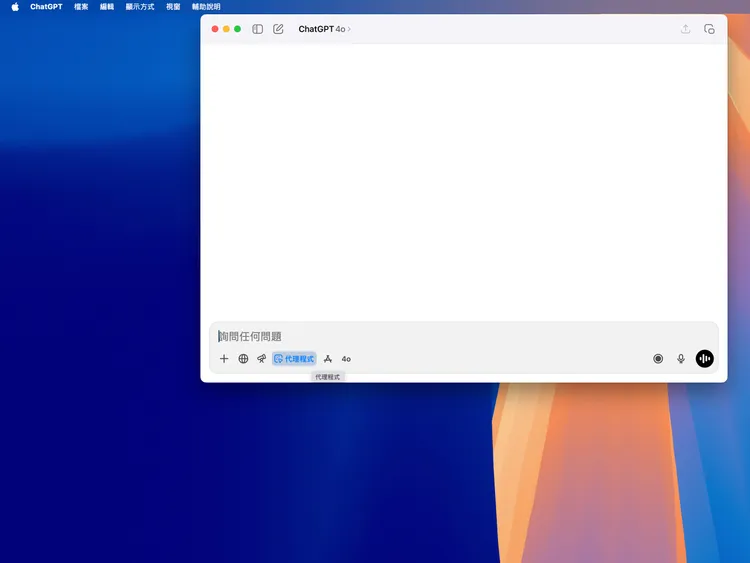Start dictation with microphone icon
This screenshot has height=563, width=750.
pos(681,359)
